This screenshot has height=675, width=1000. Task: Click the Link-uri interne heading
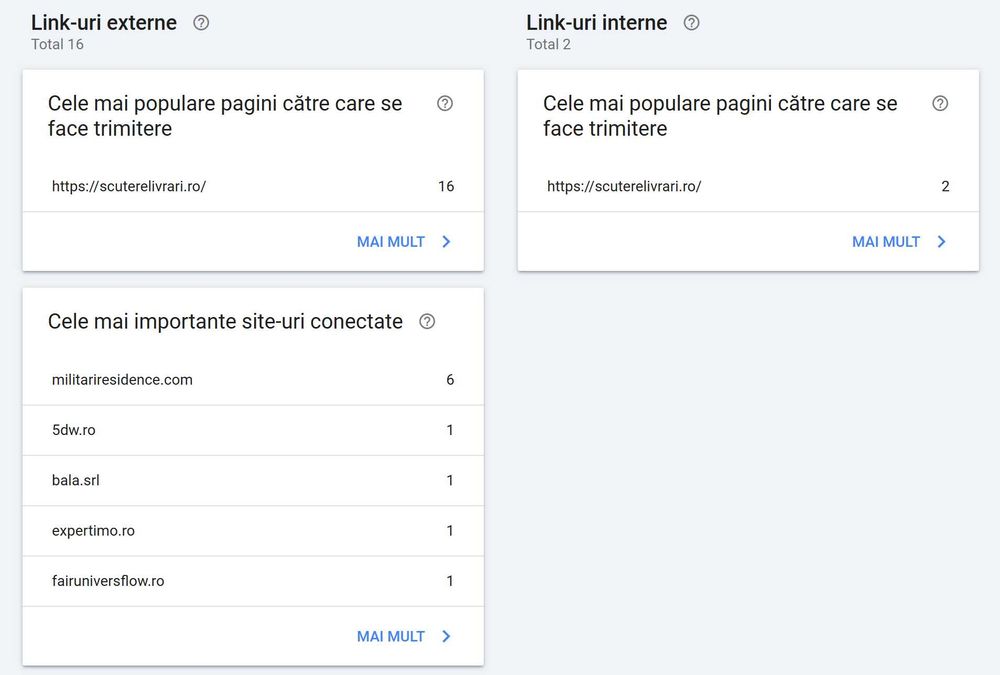click(597, 22)
